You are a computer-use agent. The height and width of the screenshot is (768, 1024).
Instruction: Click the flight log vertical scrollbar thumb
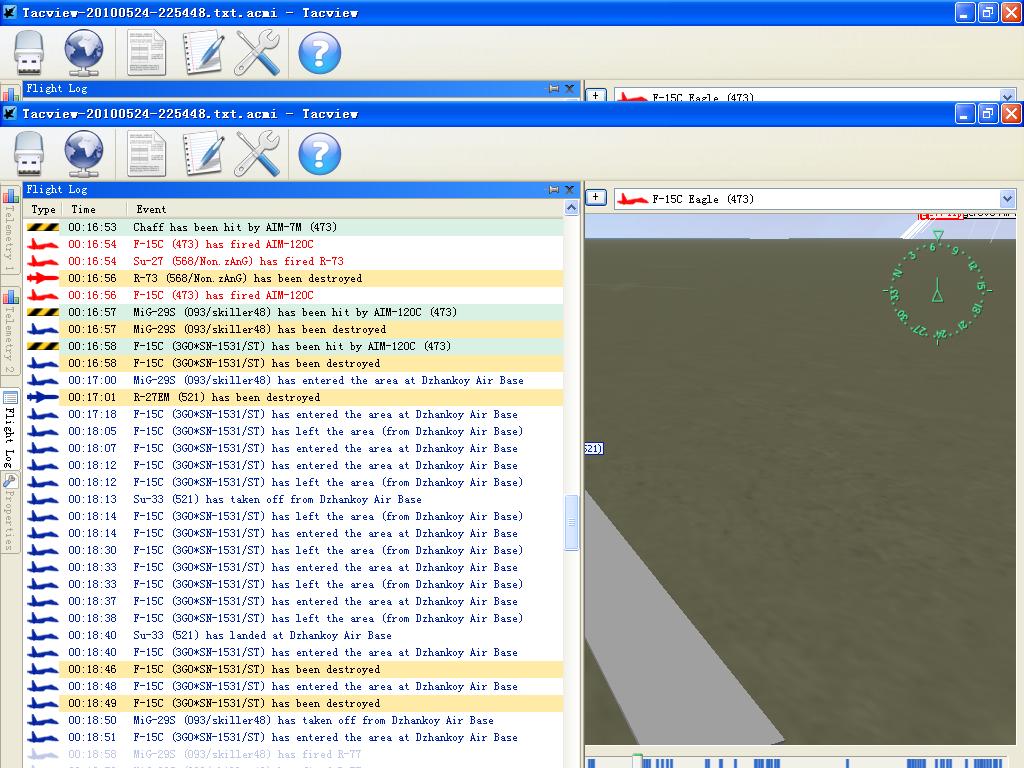point(571,522)
